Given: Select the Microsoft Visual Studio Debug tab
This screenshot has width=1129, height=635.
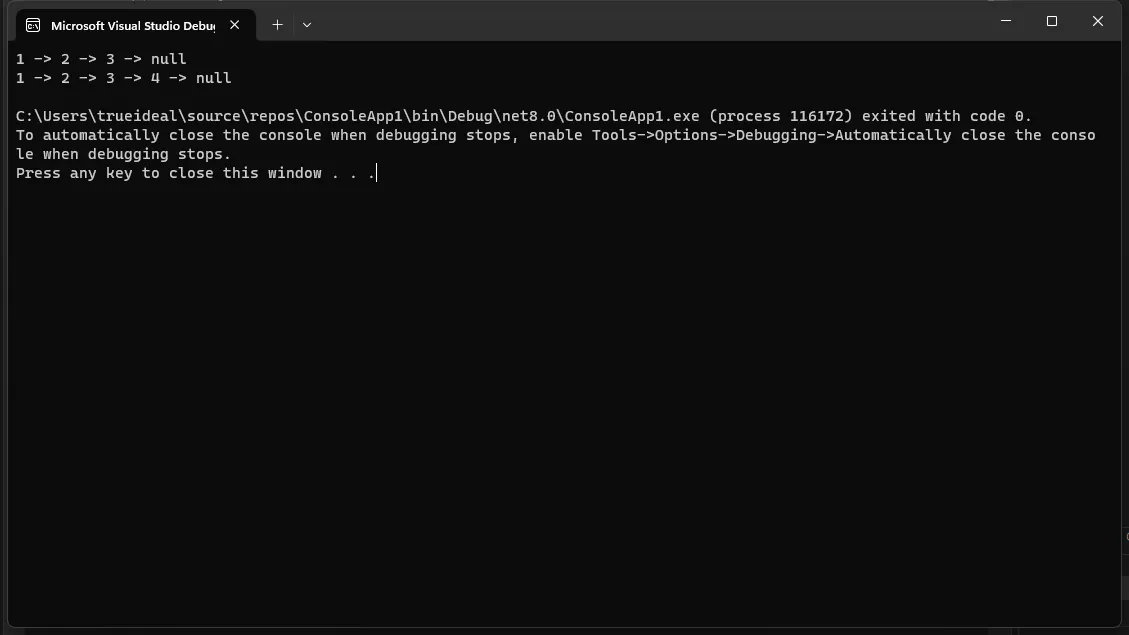Looking at the screenshot, I should 132,25.
